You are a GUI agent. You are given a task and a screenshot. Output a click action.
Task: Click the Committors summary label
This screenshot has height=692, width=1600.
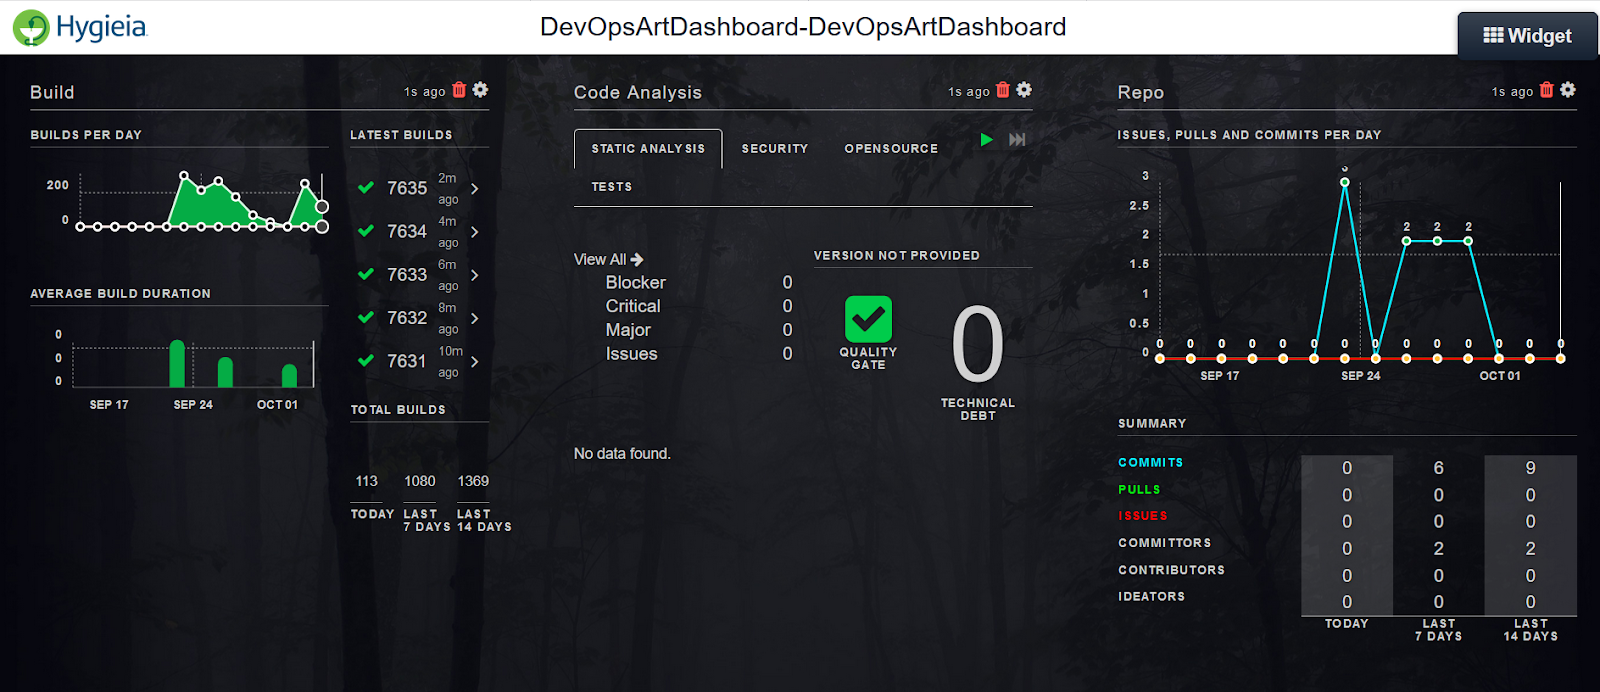coord(1164,543)
